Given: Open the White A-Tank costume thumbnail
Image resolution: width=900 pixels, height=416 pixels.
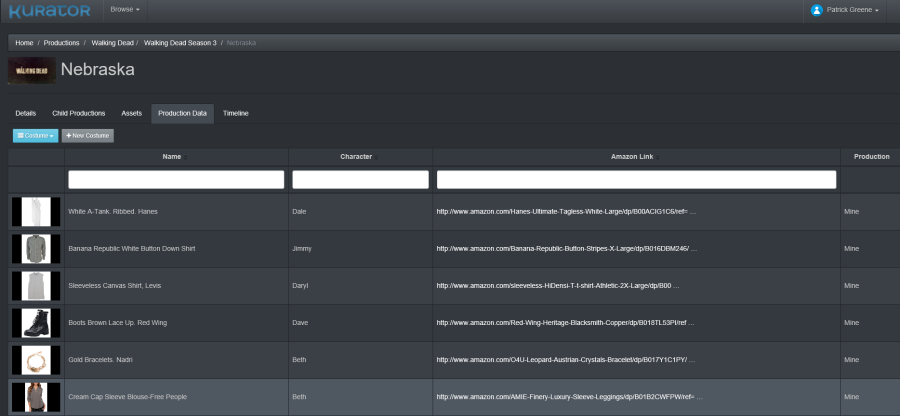Looking at the screenshot, I should pos(36,212).
